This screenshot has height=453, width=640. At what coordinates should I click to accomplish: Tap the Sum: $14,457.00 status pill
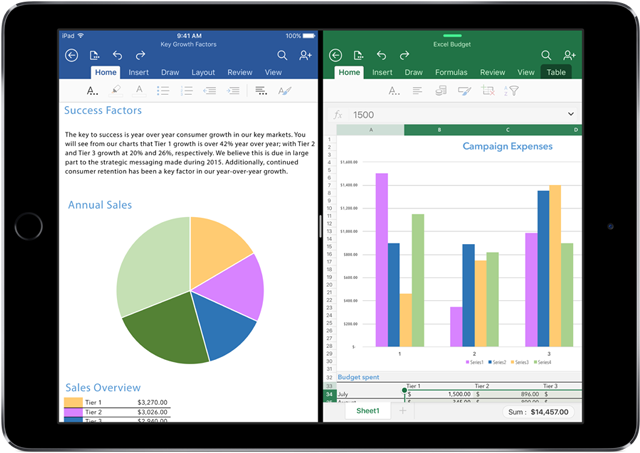coord(538,412)
